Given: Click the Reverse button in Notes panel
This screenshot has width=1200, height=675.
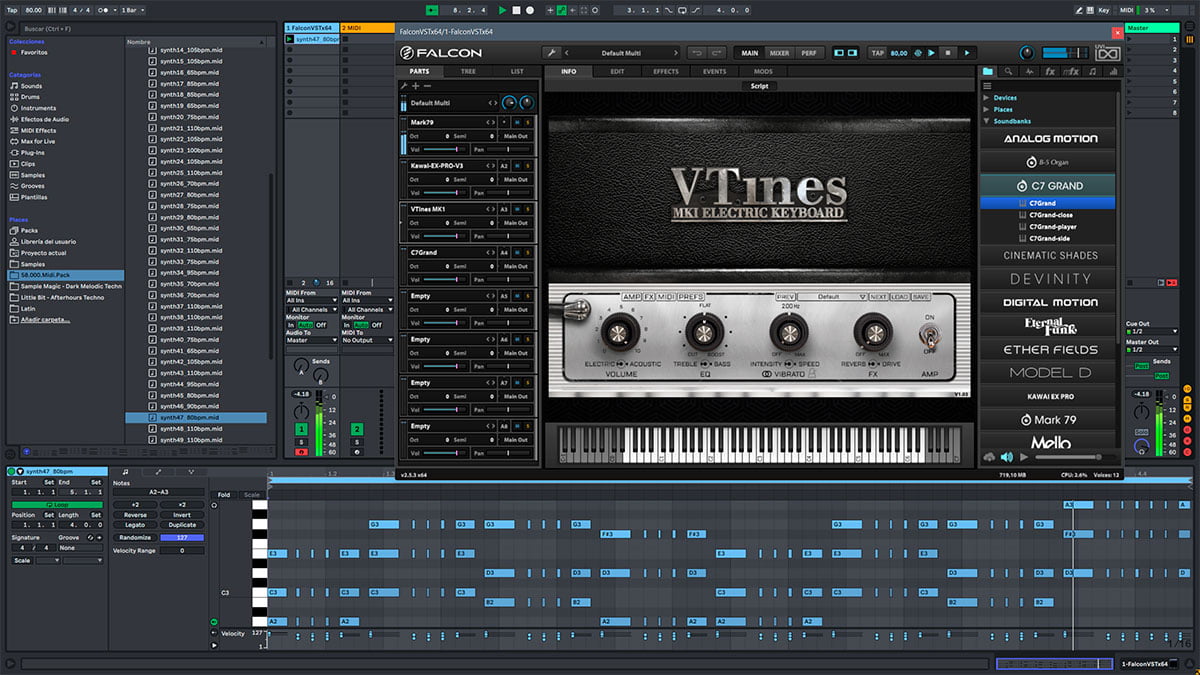Looking at the screenshot, I should click(135, 515).
